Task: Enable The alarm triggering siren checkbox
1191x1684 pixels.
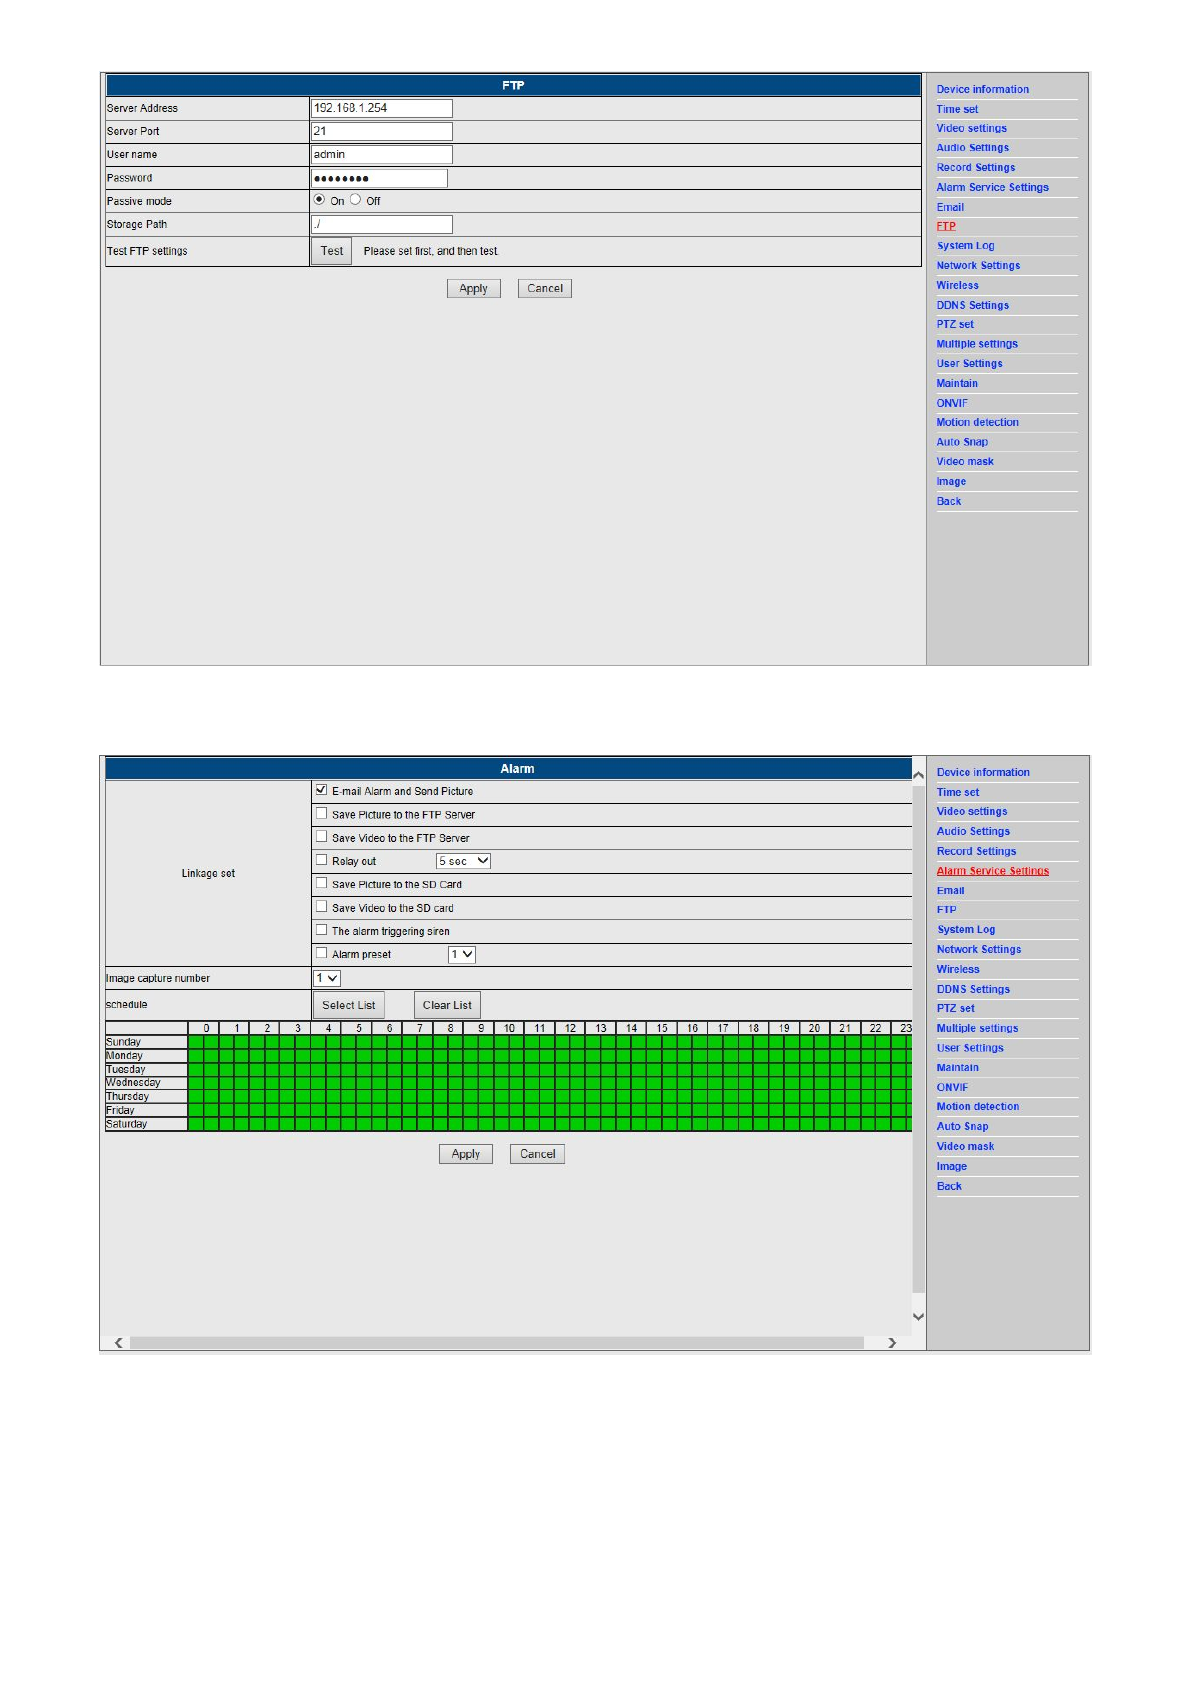Action: (x=322, y=930)
